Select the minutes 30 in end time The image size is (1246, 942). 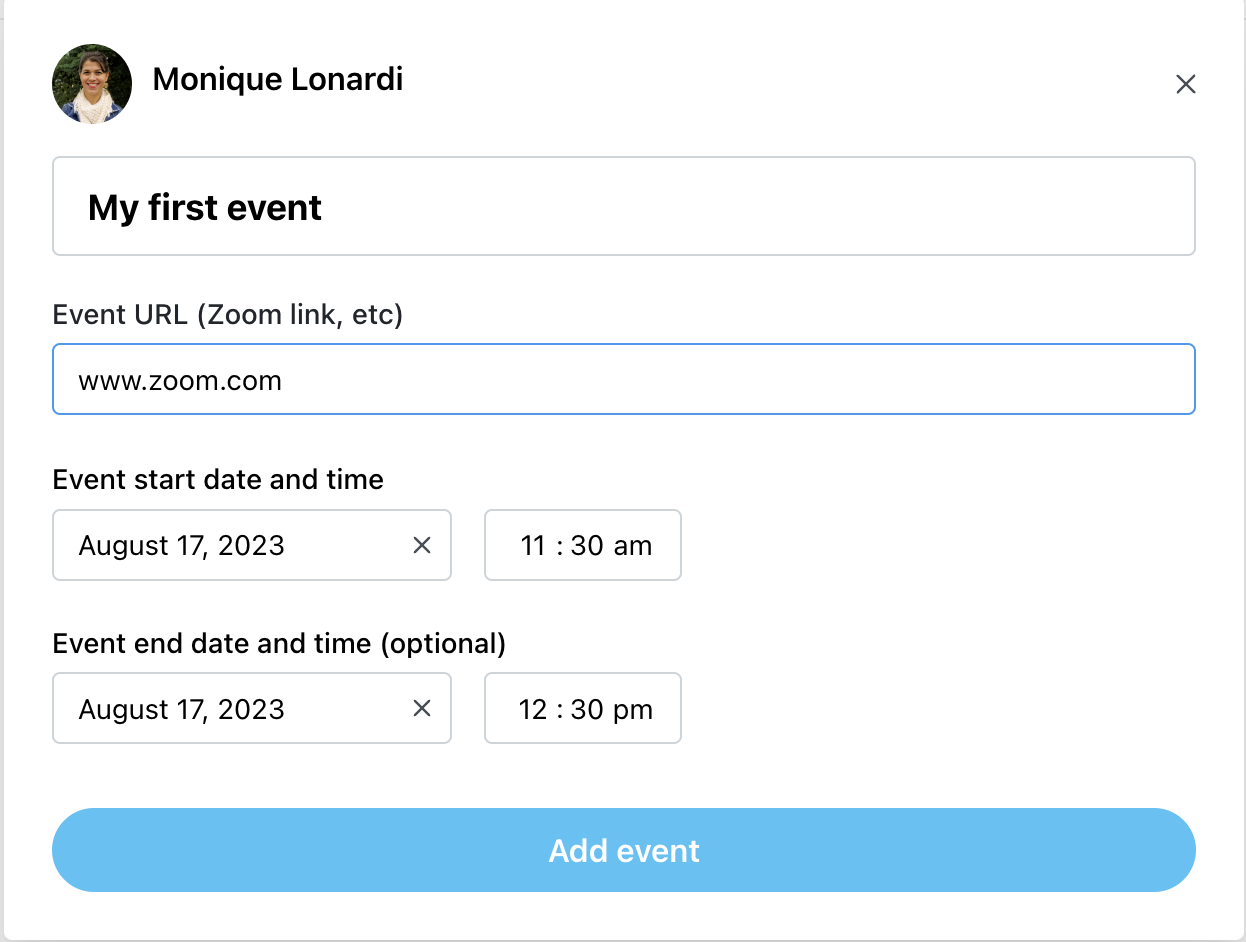587,709
